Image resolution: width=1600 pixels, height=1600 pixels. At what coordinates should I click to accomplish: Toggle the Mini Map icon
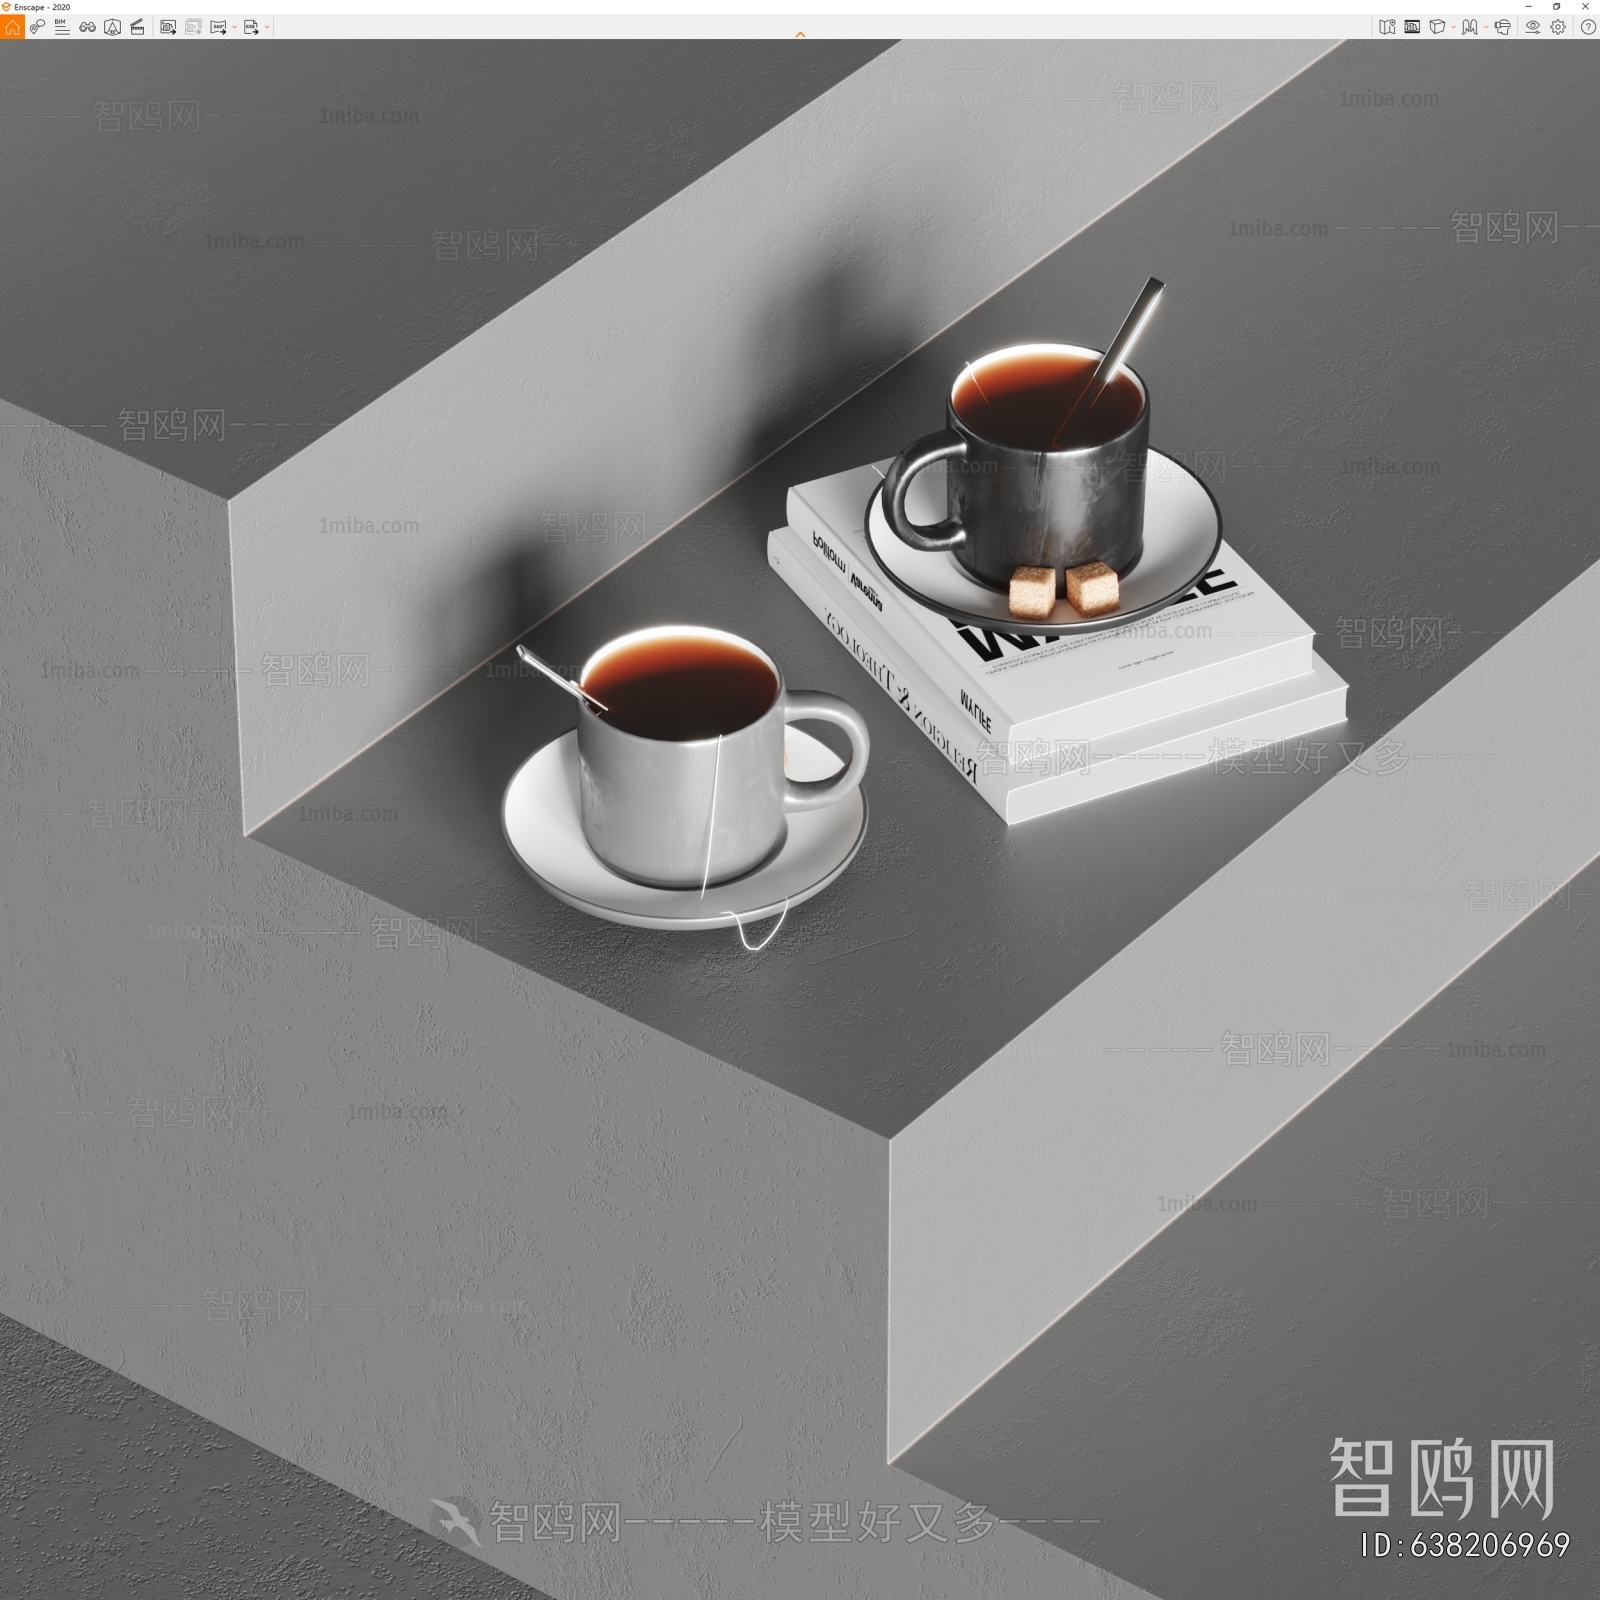point(1387,27)
